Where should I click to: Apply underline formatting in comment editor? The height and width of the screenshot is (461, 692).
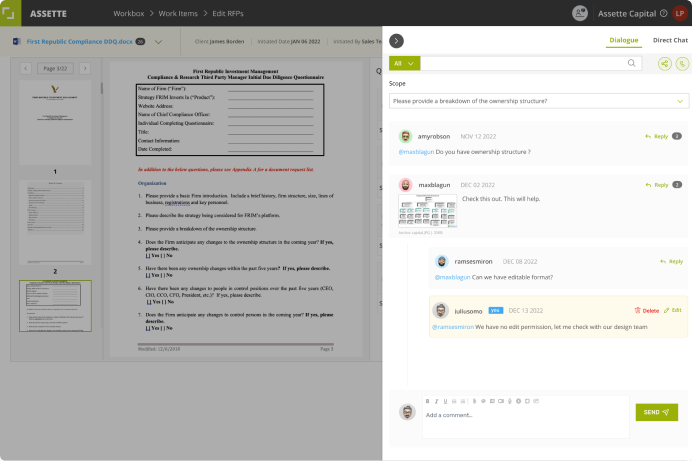445,401
